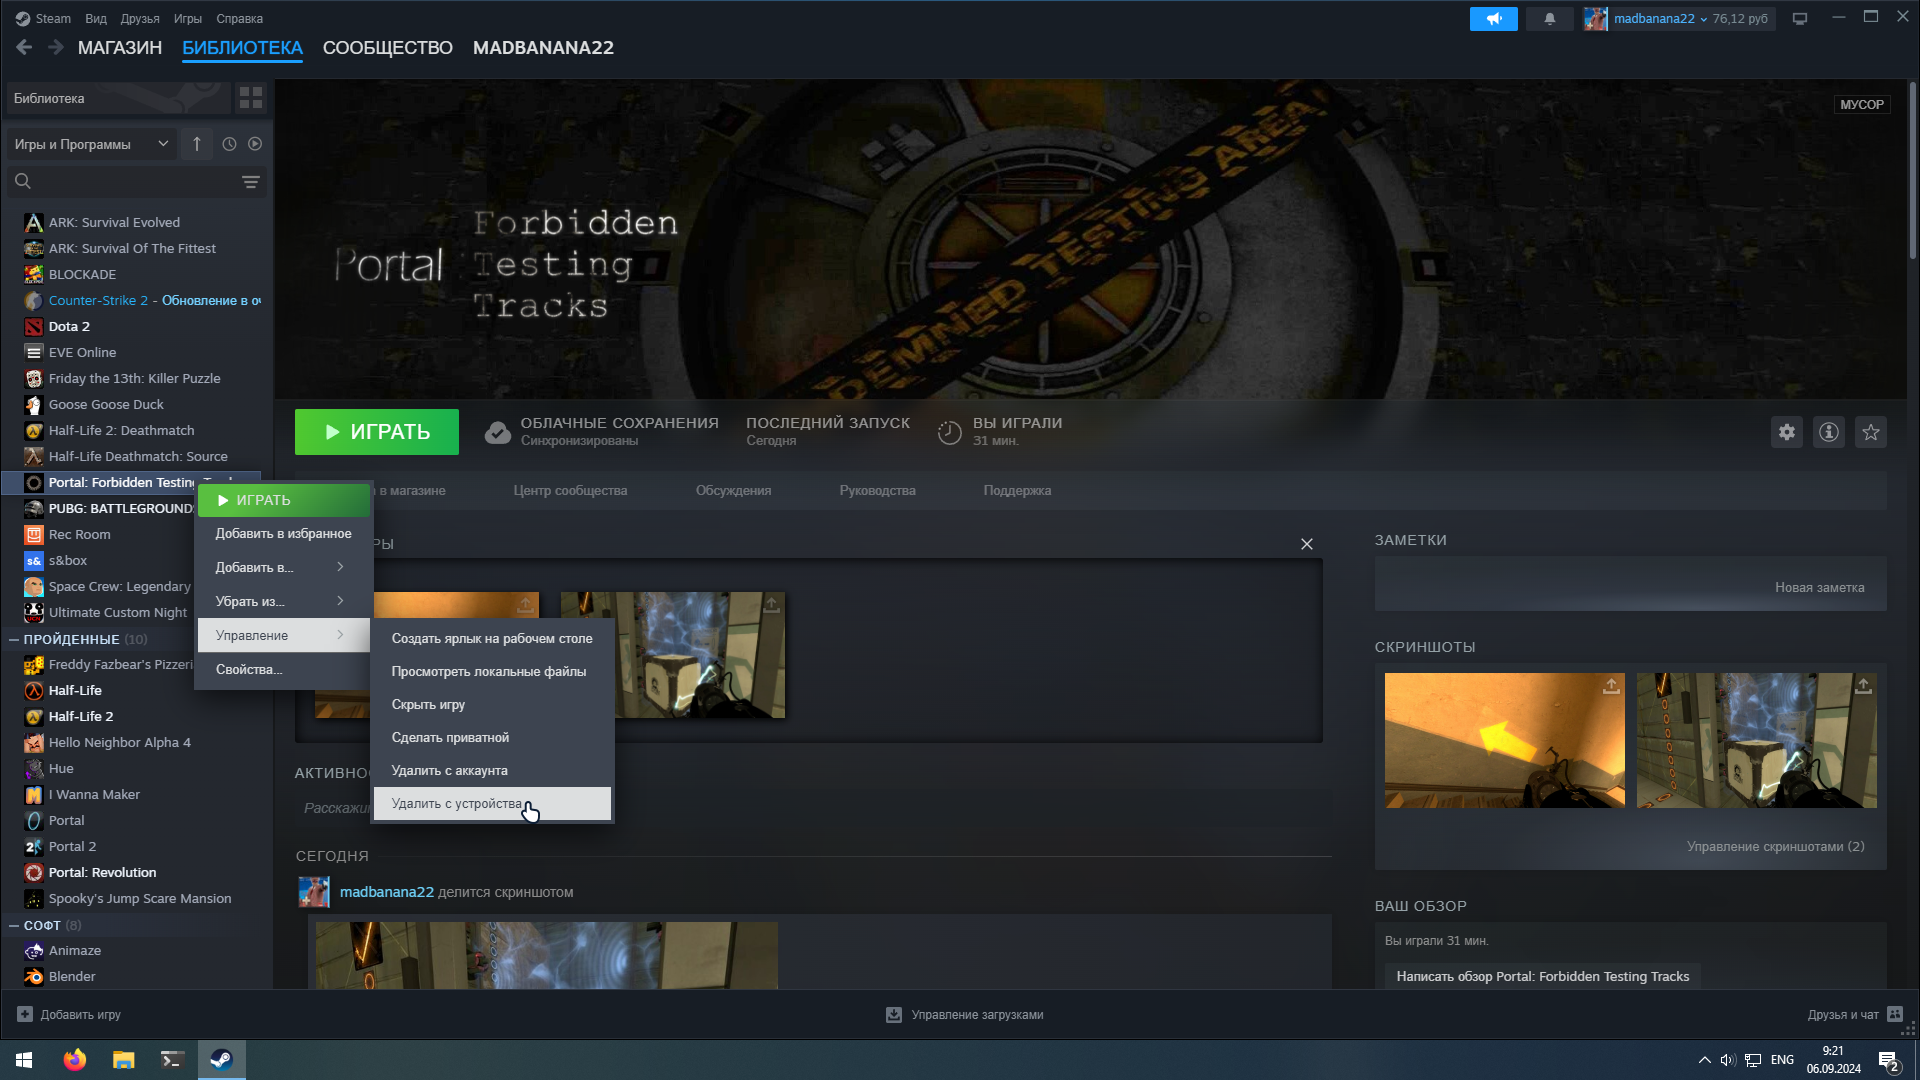Add game to favorites star icon
The image size is (1920, 1080).
1871,432
